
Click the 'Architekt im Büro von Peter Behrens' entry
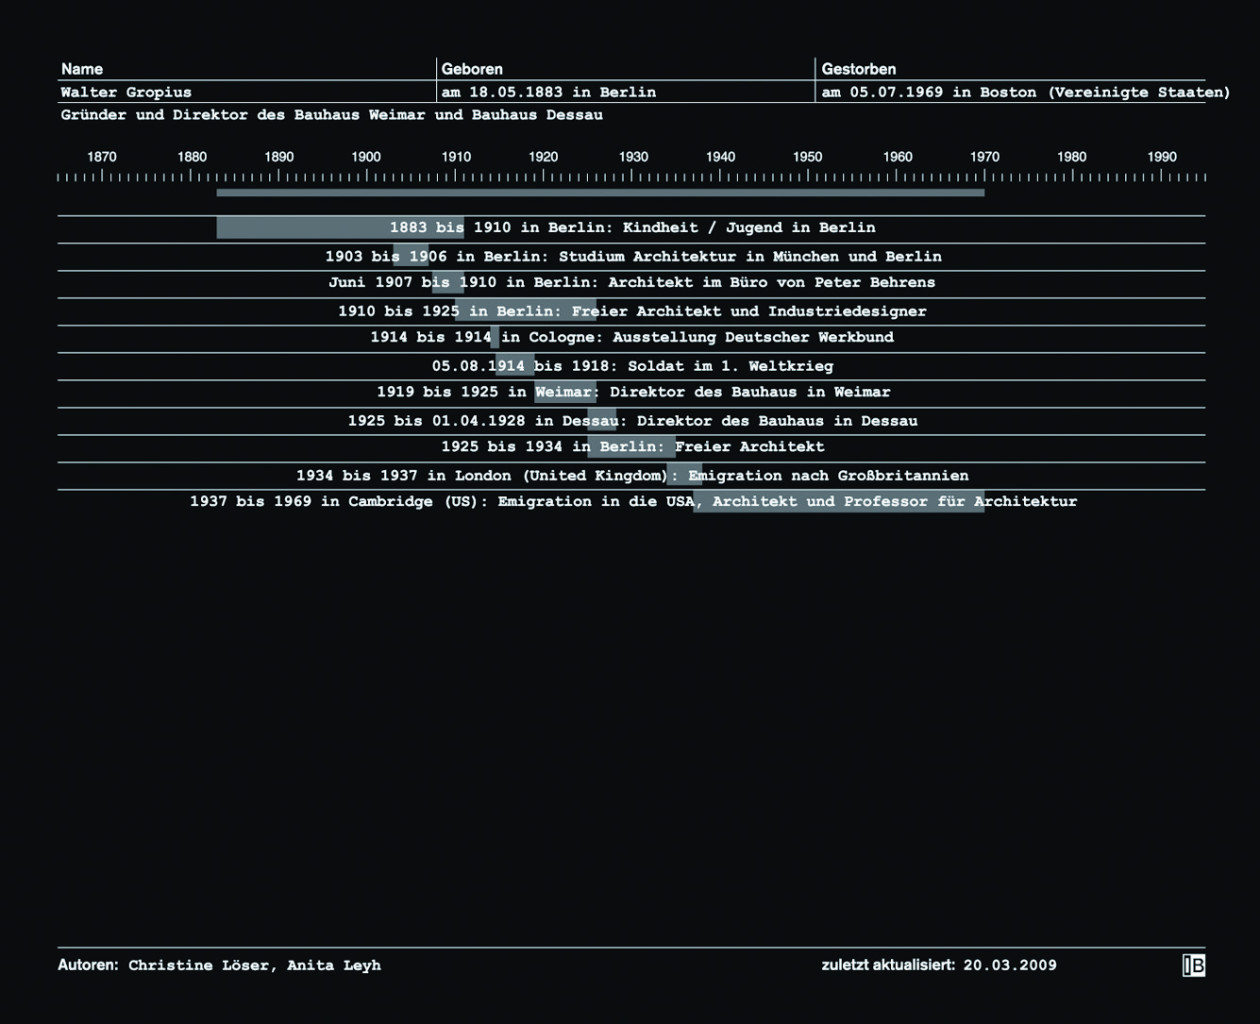click(632, 283)
